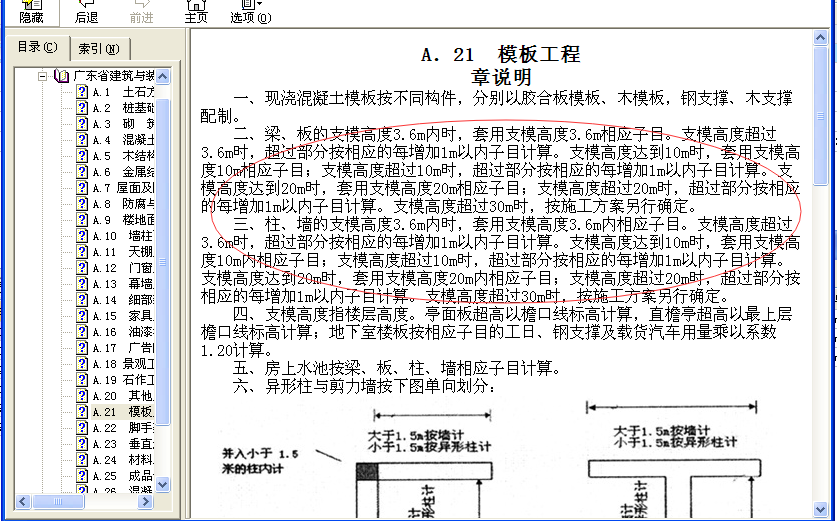Click the line 六、异形柱与剪力墙按下图单向划分
Image resolution: width=837 pixels, height=521 pixels.
365,386
